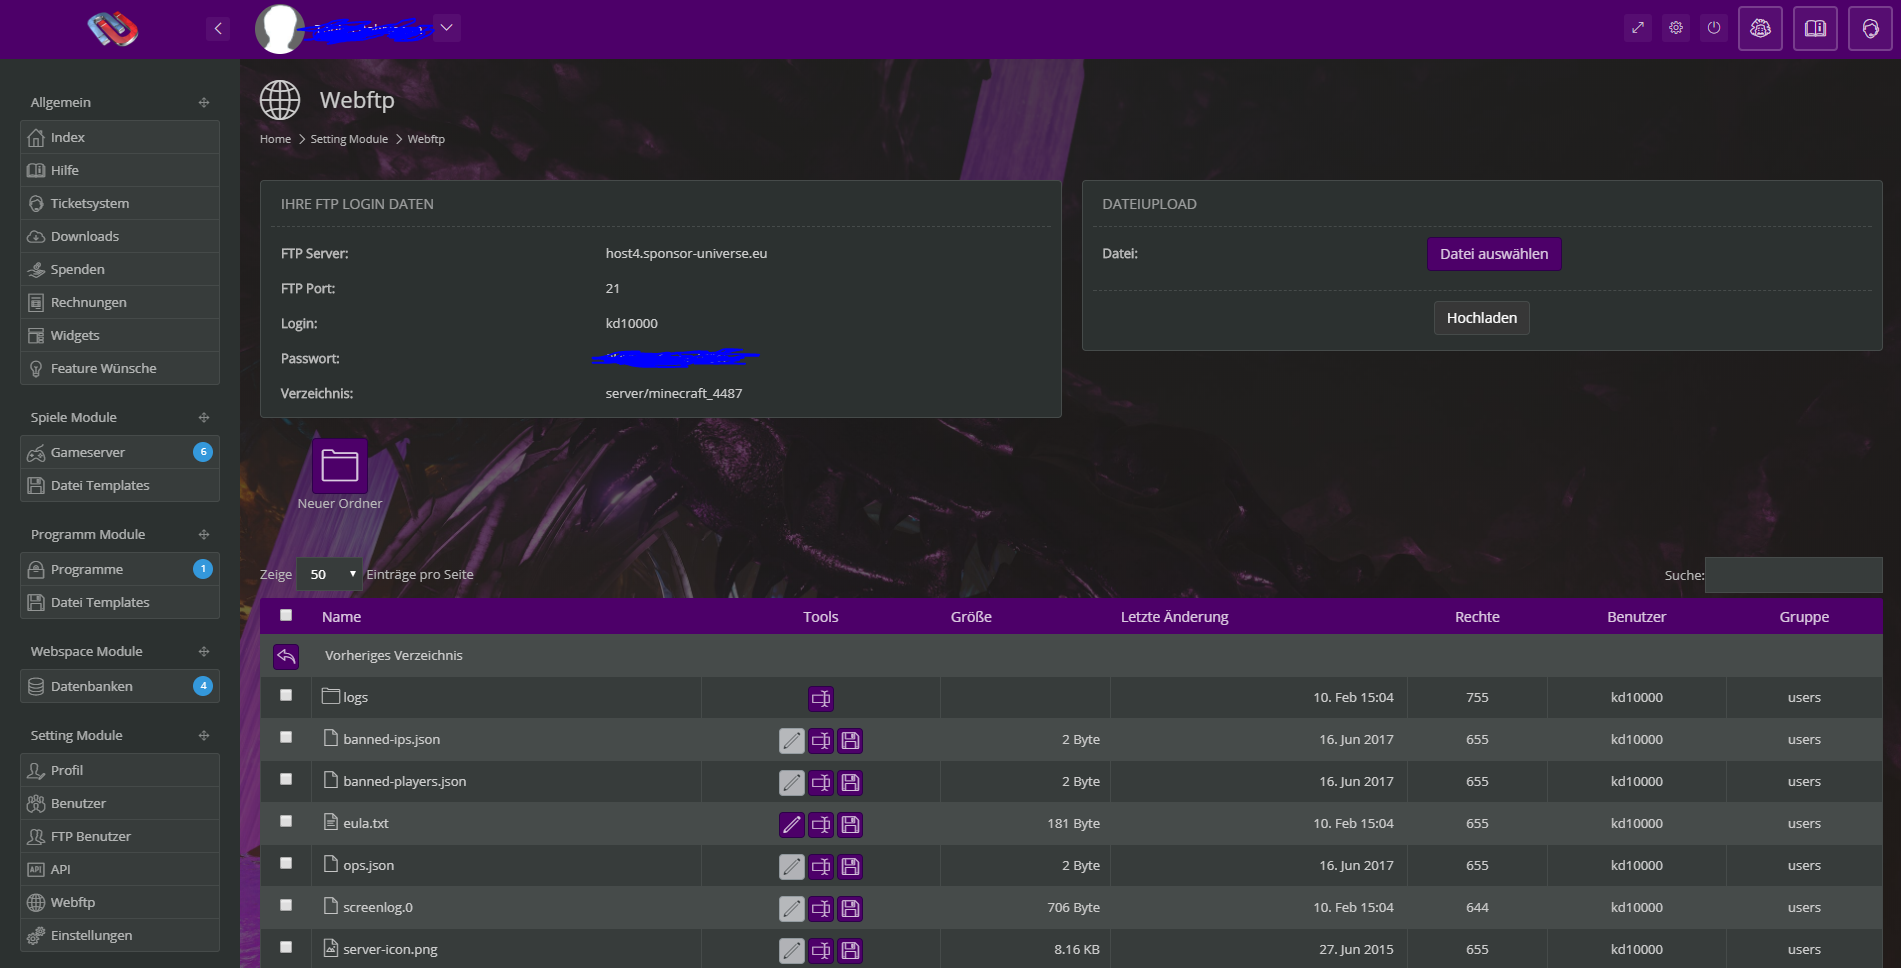Click the power logout icon in header

(x=1714, y=28)
